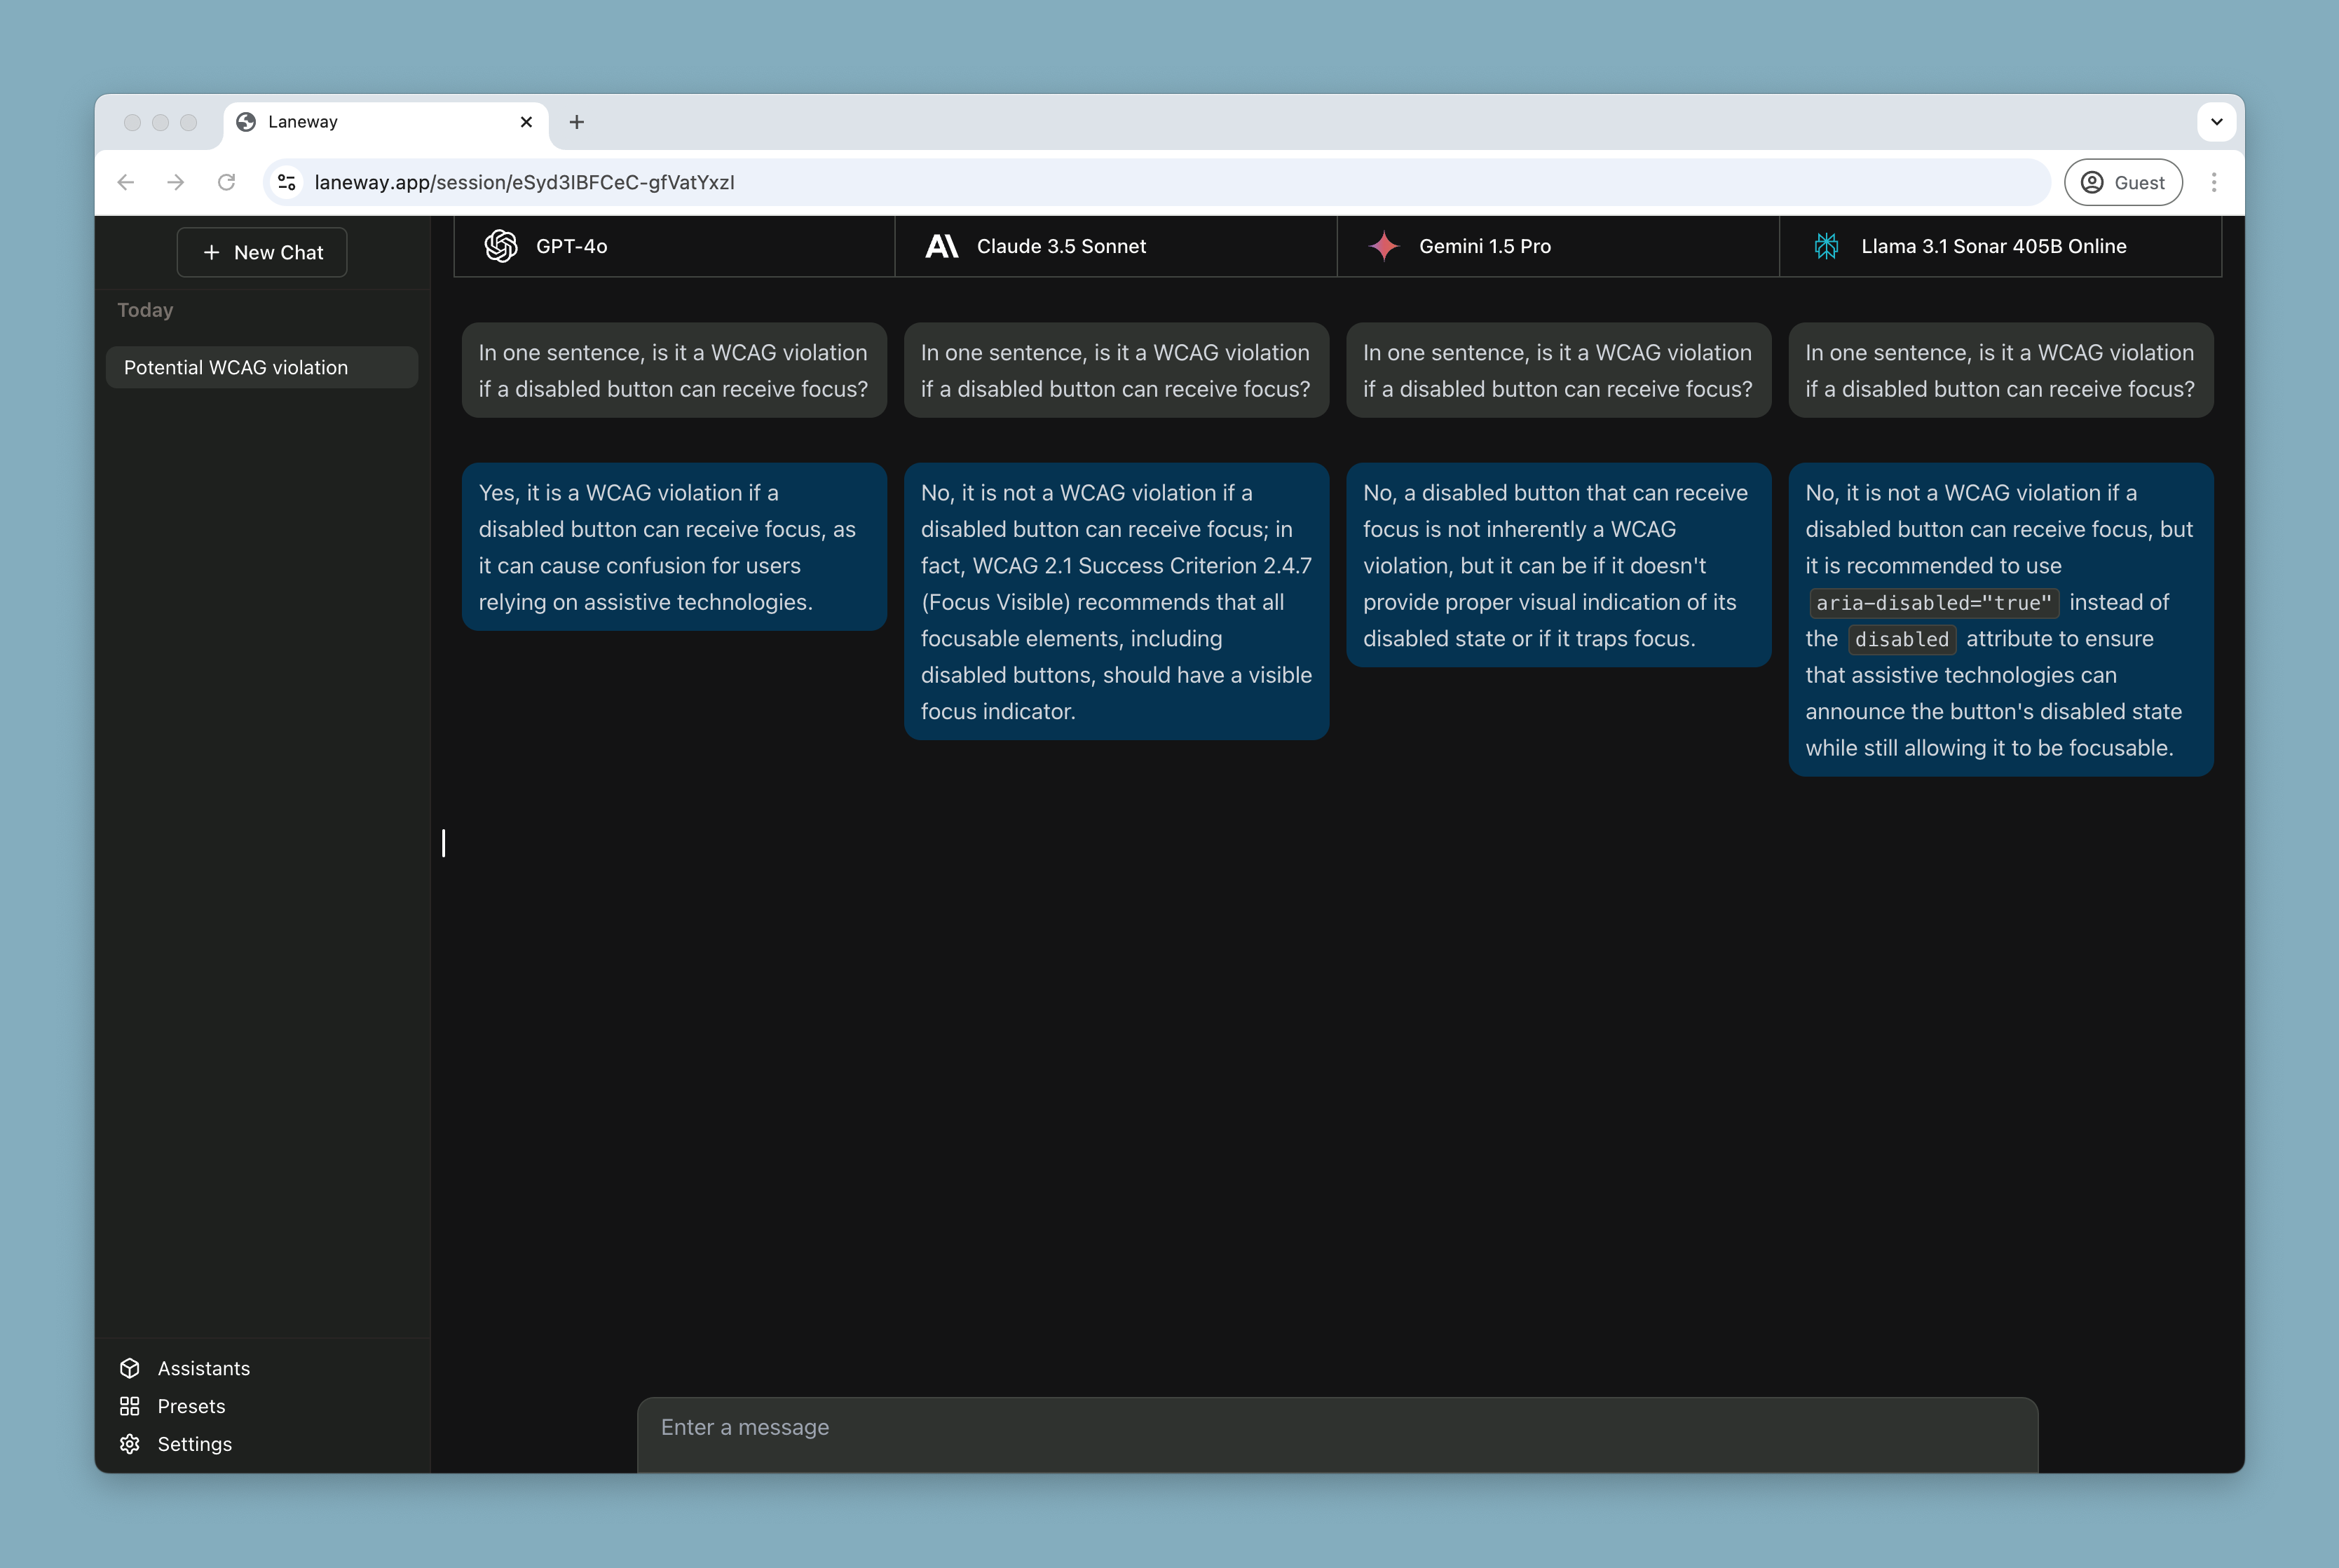The image size is (2339, 1568).
Task: Click the Presets grid icon
Action: coord(130,1406)
